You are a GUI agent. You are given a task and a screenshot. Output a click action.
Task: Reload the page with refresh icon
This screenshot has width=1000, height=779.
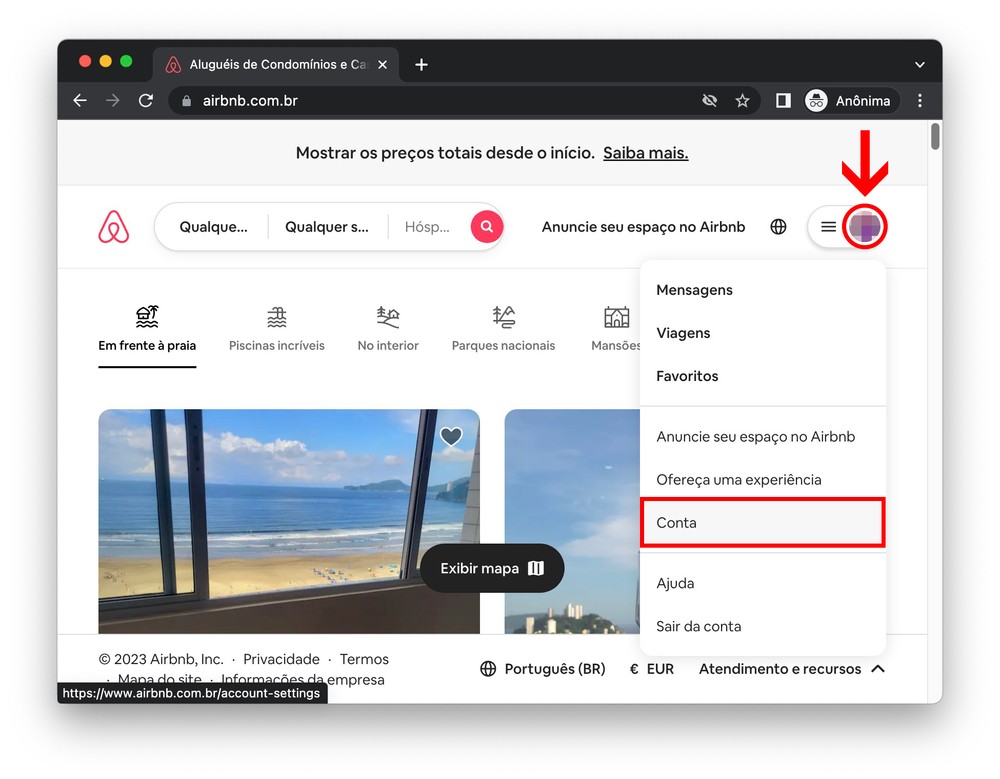point(146,100)
